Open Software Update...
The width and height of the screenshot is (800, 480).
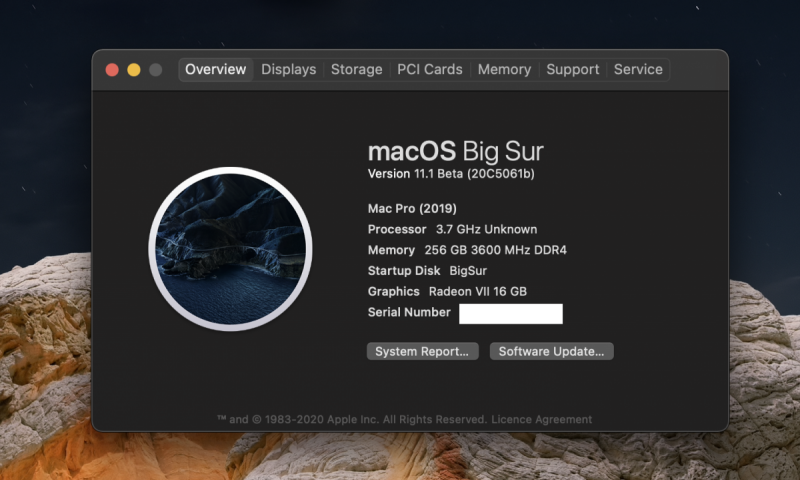point(552,351)
